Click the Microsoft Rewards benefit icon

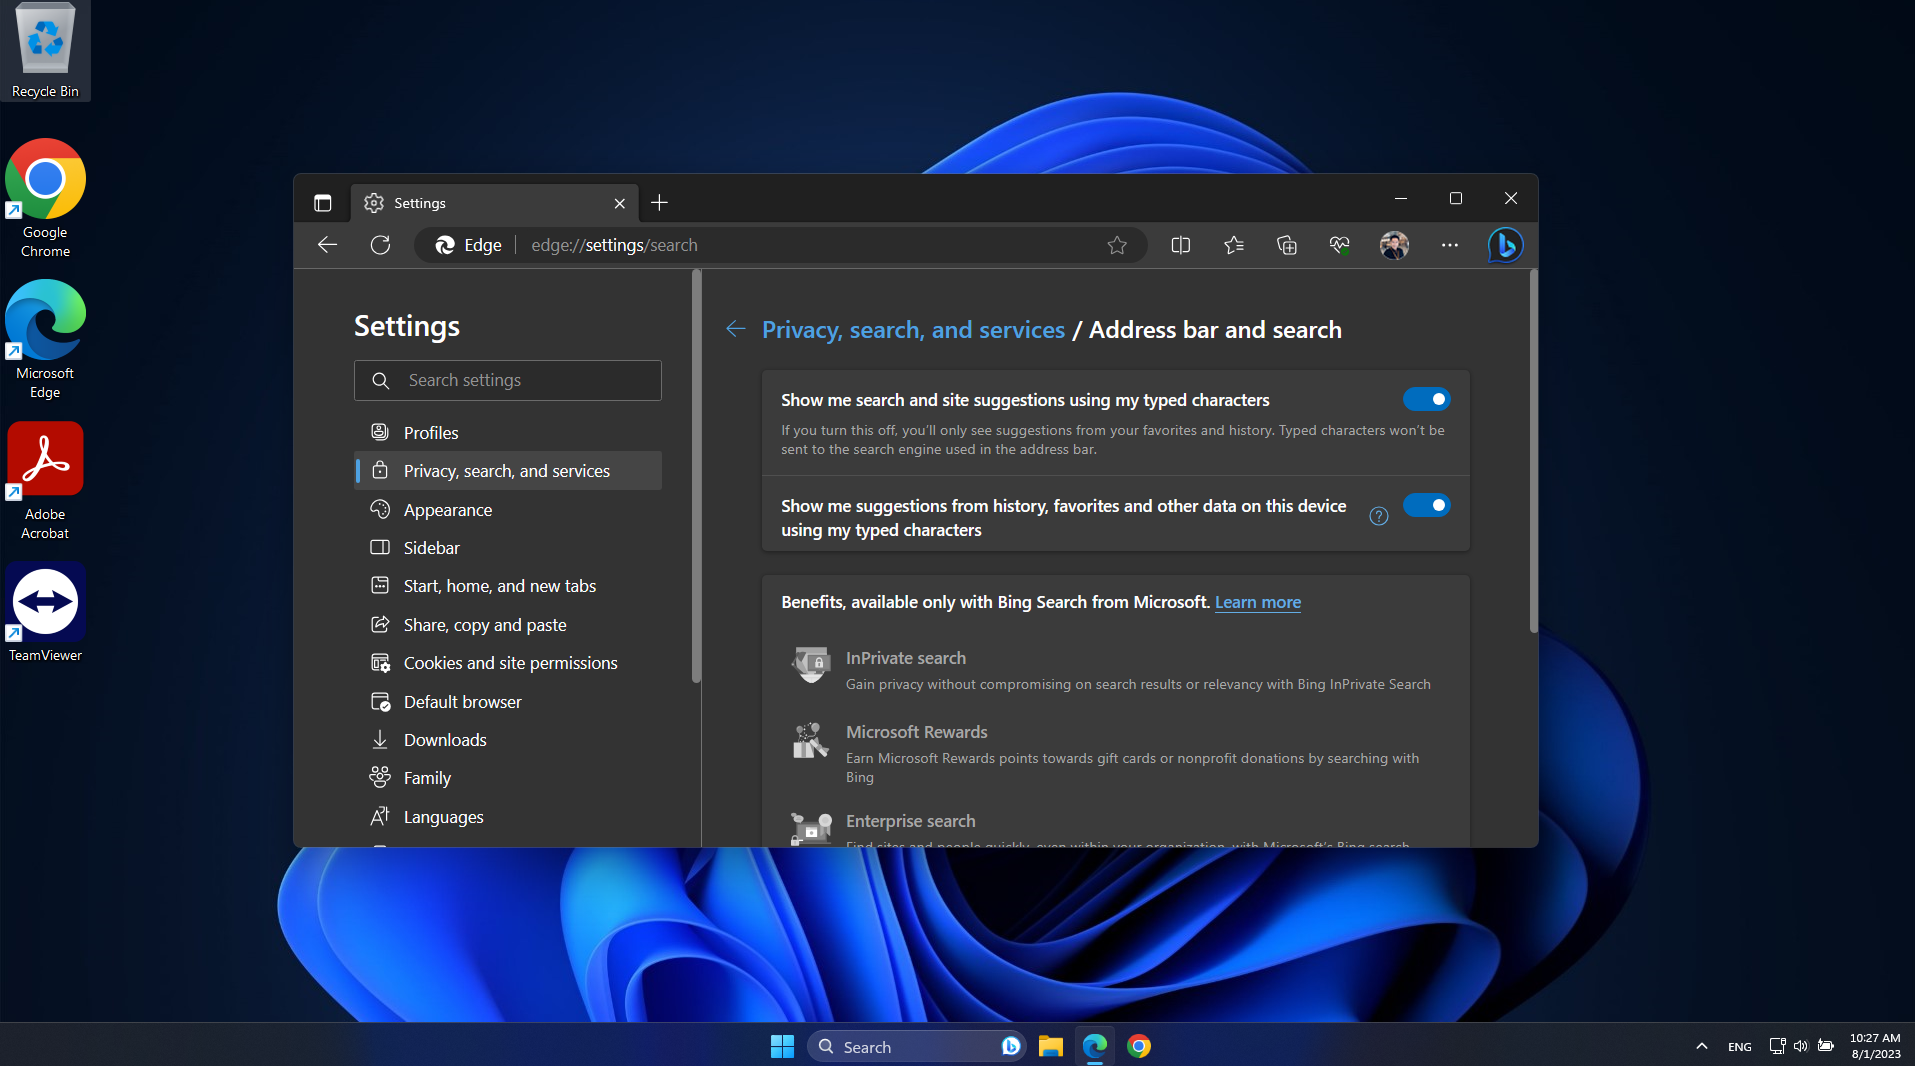(811, 741)
